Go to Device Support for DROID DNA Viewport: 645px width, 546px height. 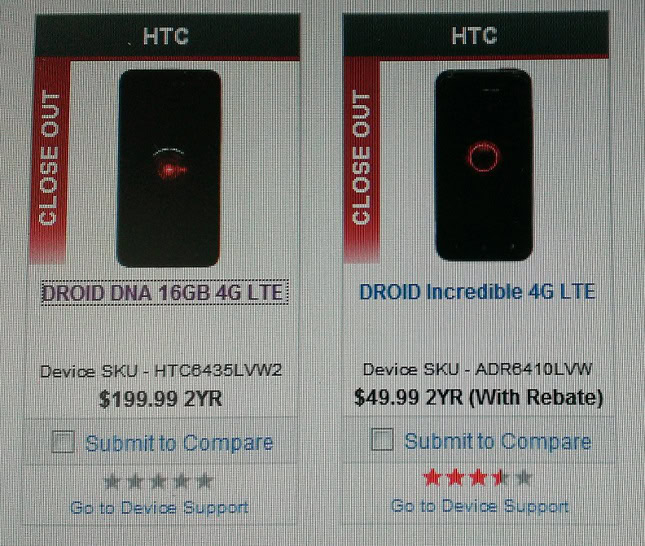click(x=159, y=507)
